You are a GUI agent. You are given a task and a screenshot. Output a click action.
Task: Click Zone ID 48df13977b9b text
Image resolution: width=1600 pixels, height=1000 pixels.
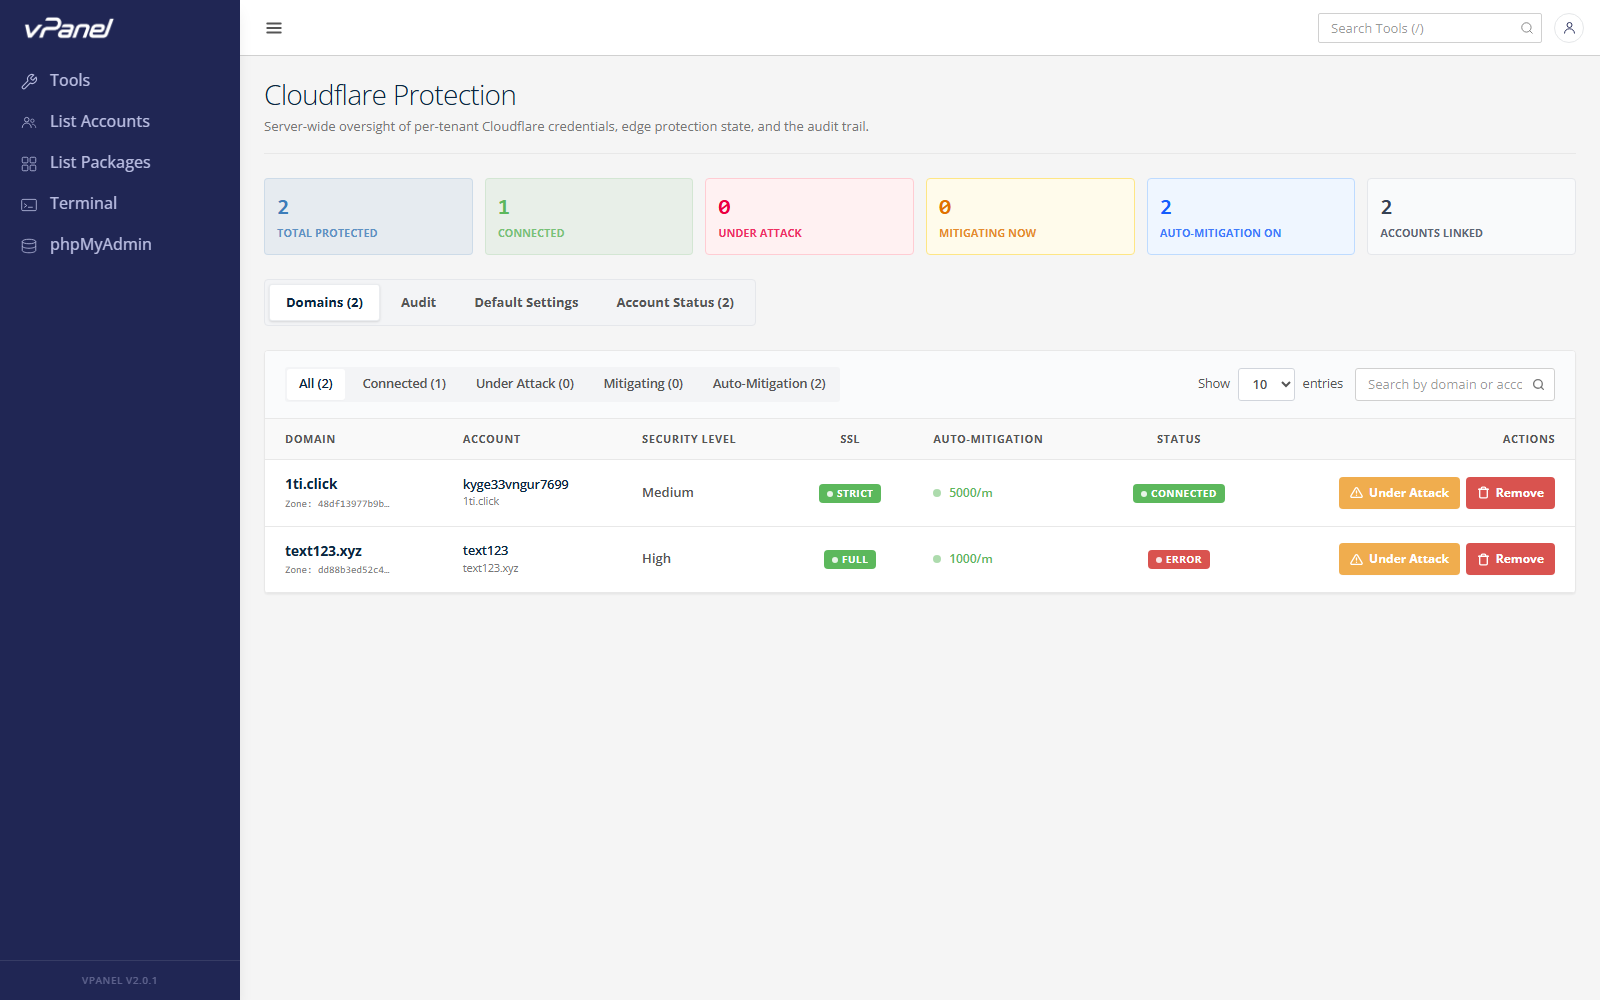(x=337, y=504)
